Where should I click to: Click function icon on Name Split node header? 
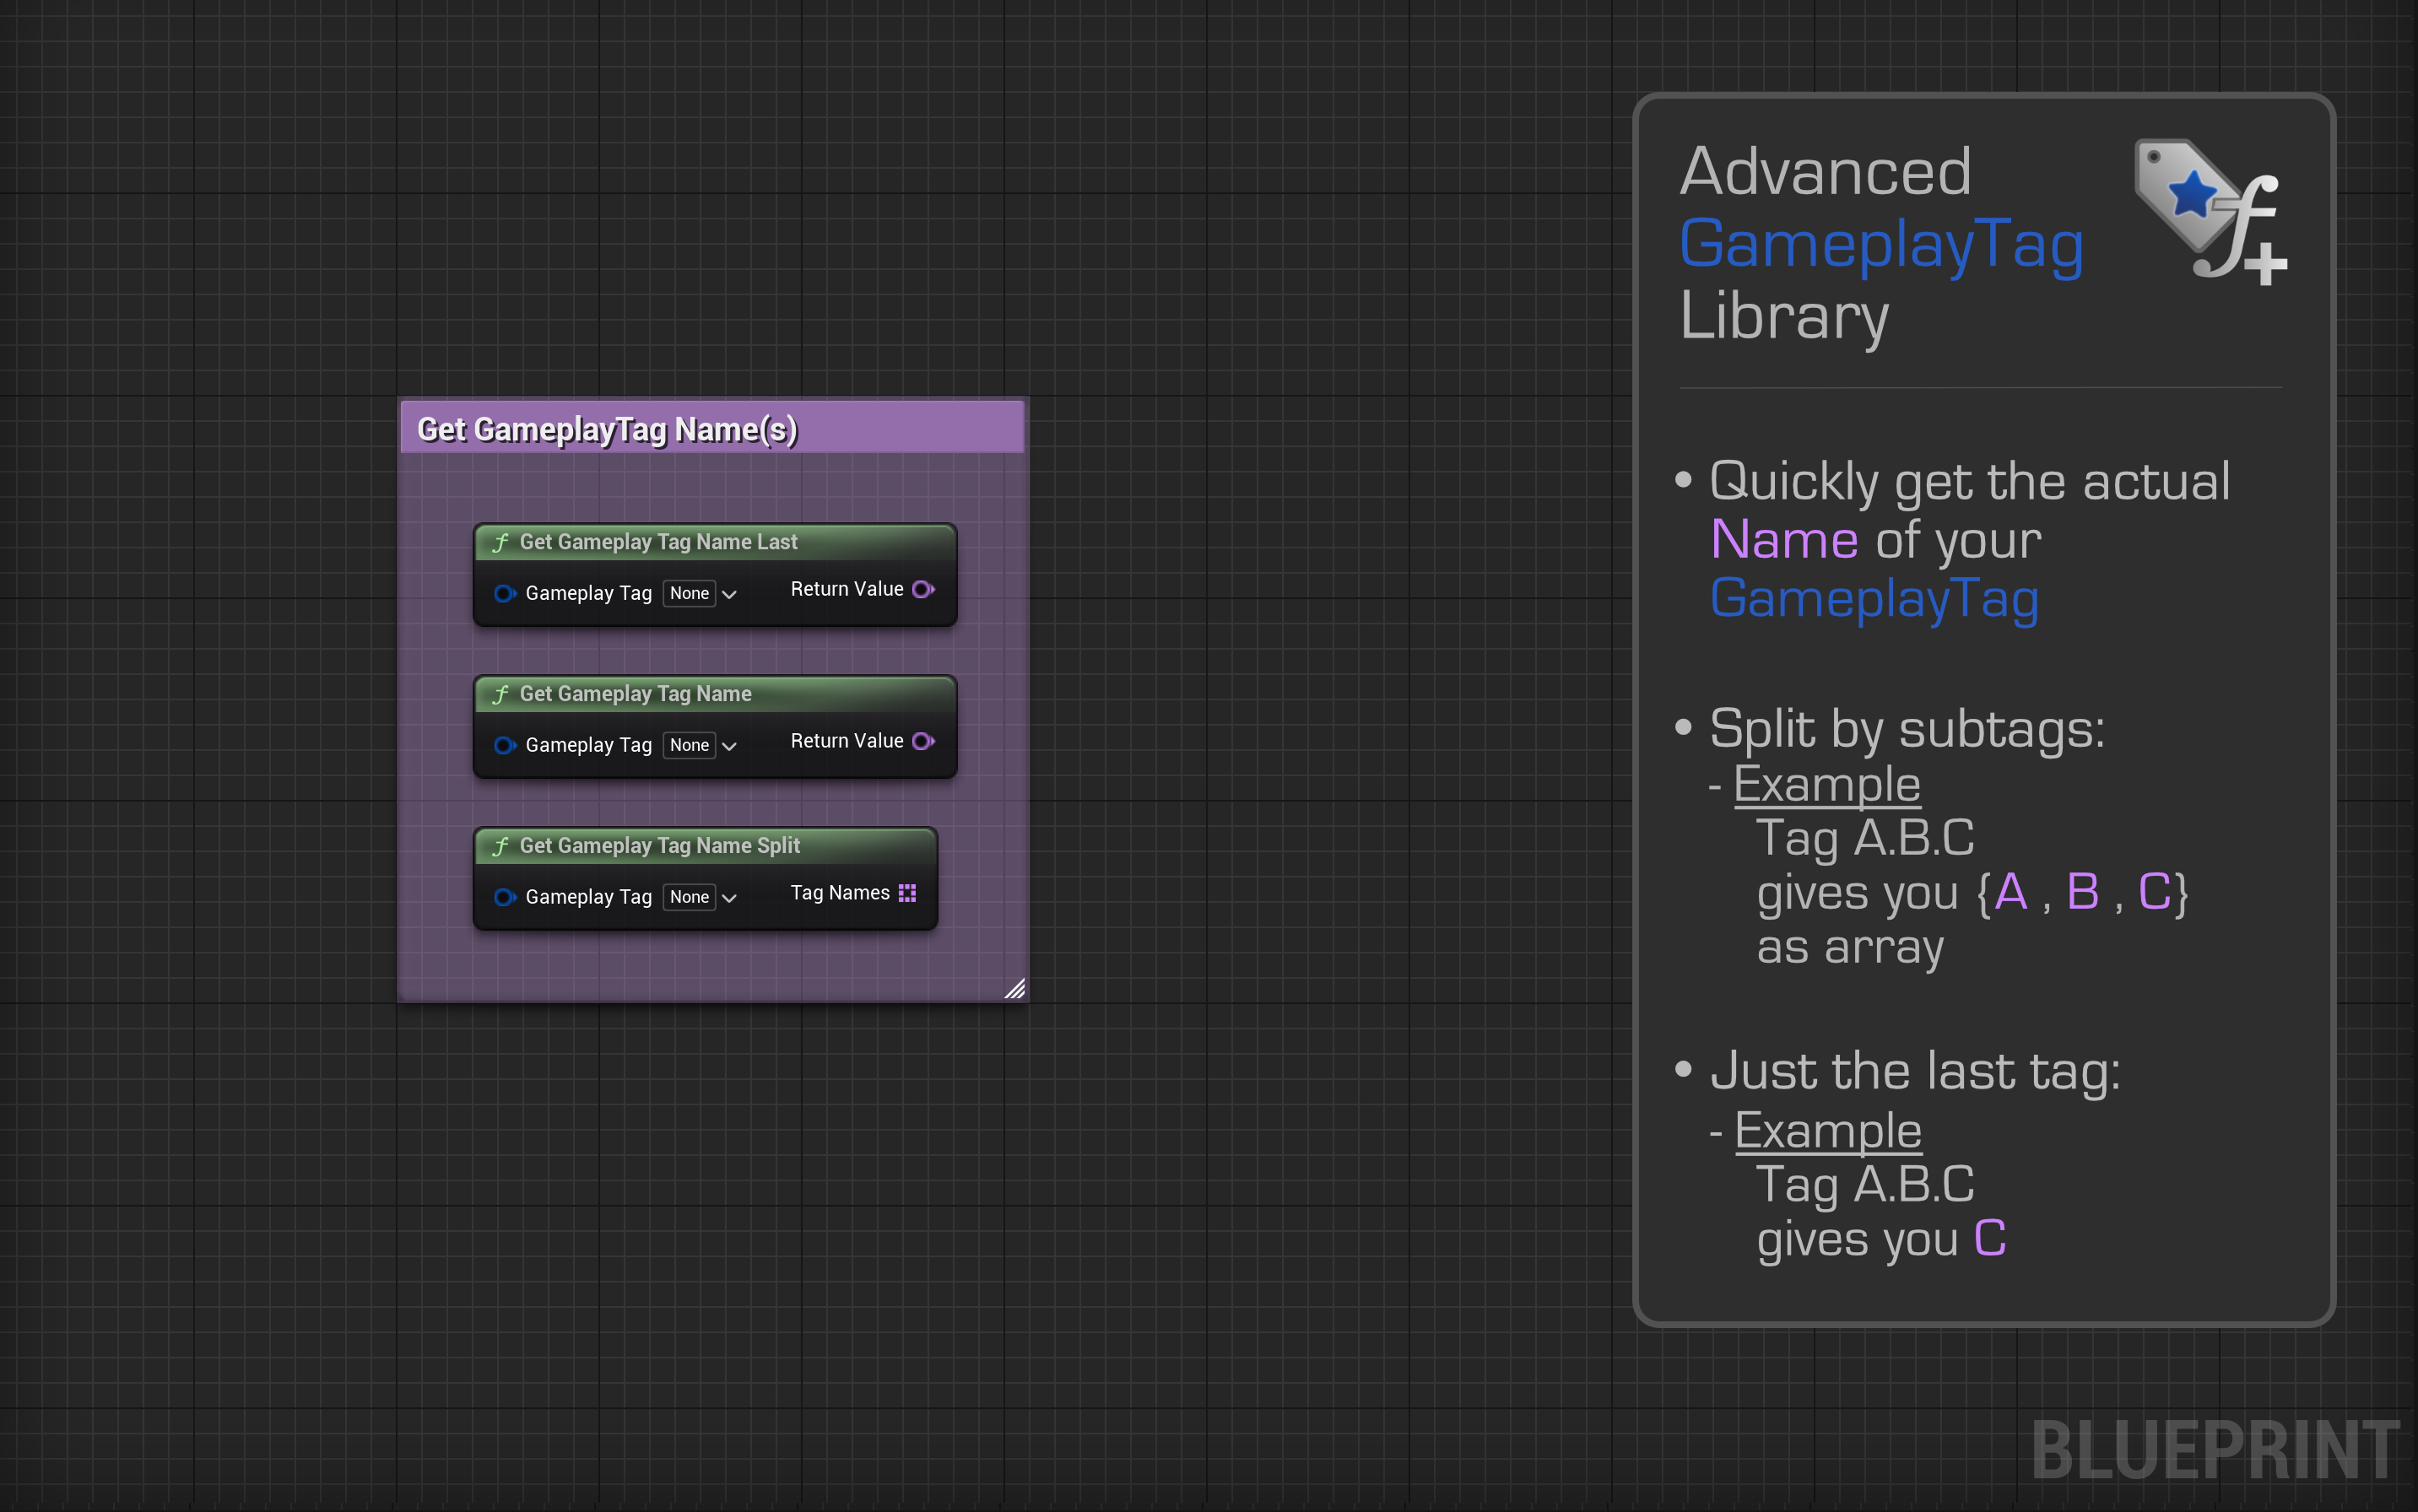click(x=501, y=846)
